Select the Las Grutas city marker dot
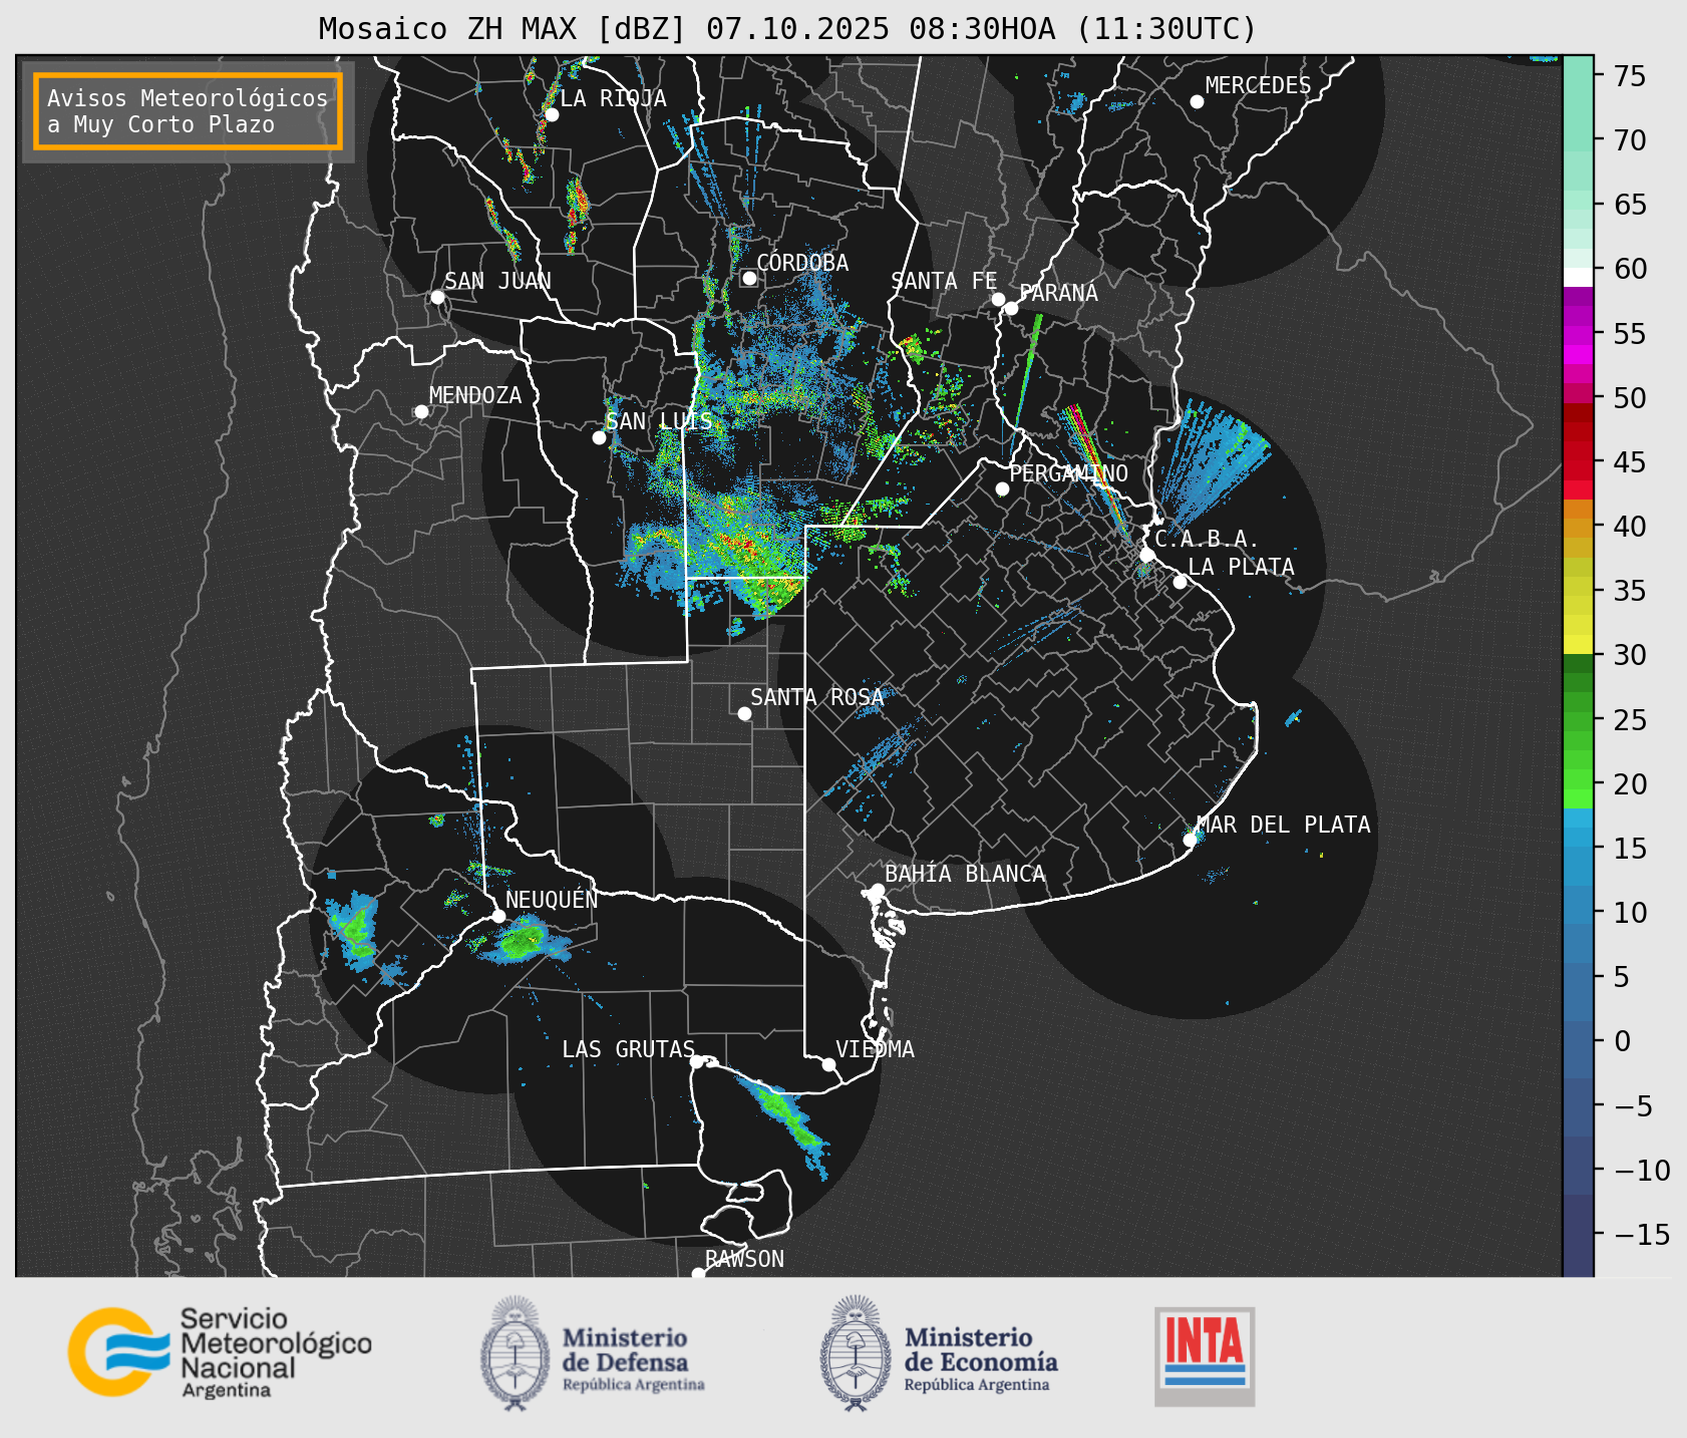This screenshot has height=1438, width=1687. [x=697, y=1062]
